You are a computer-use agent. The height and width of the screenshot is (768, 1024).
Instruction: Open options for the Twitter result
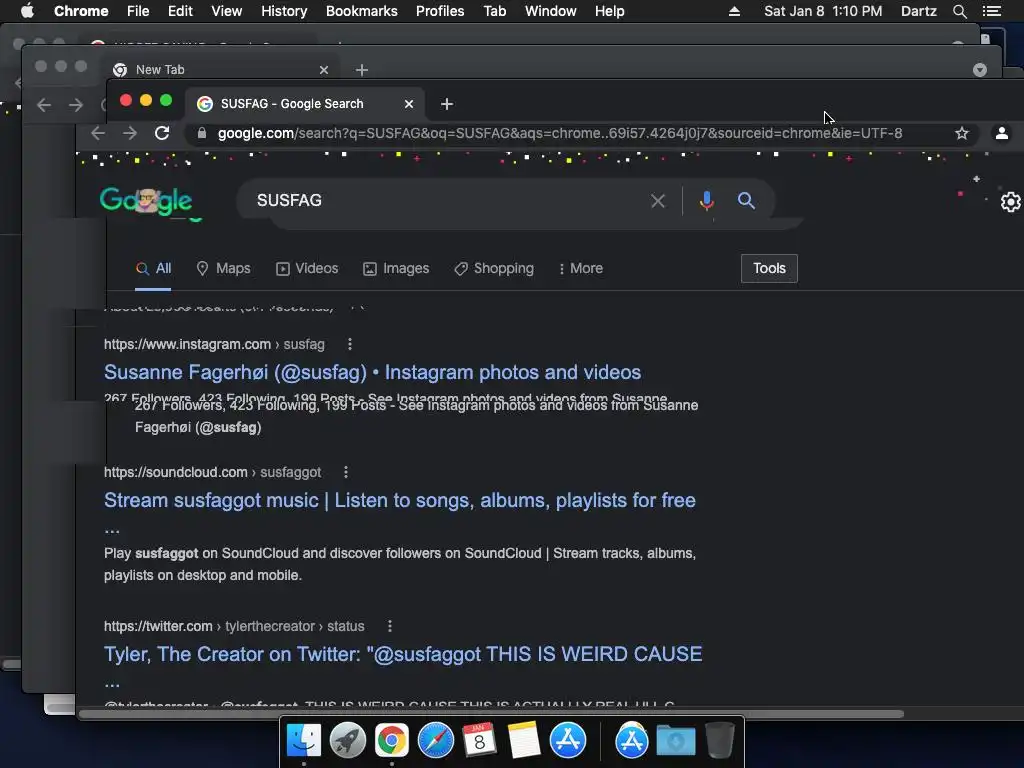click(390, 626)
